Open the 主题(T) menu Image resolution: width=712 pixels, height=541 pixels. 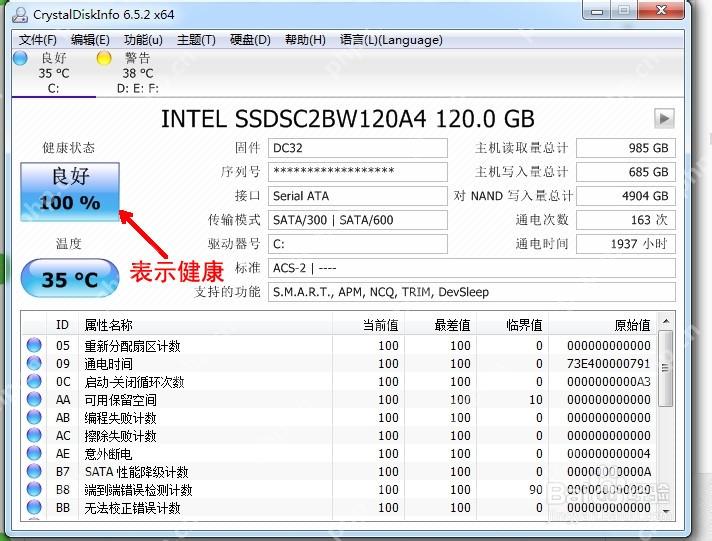tap(196, 40)
